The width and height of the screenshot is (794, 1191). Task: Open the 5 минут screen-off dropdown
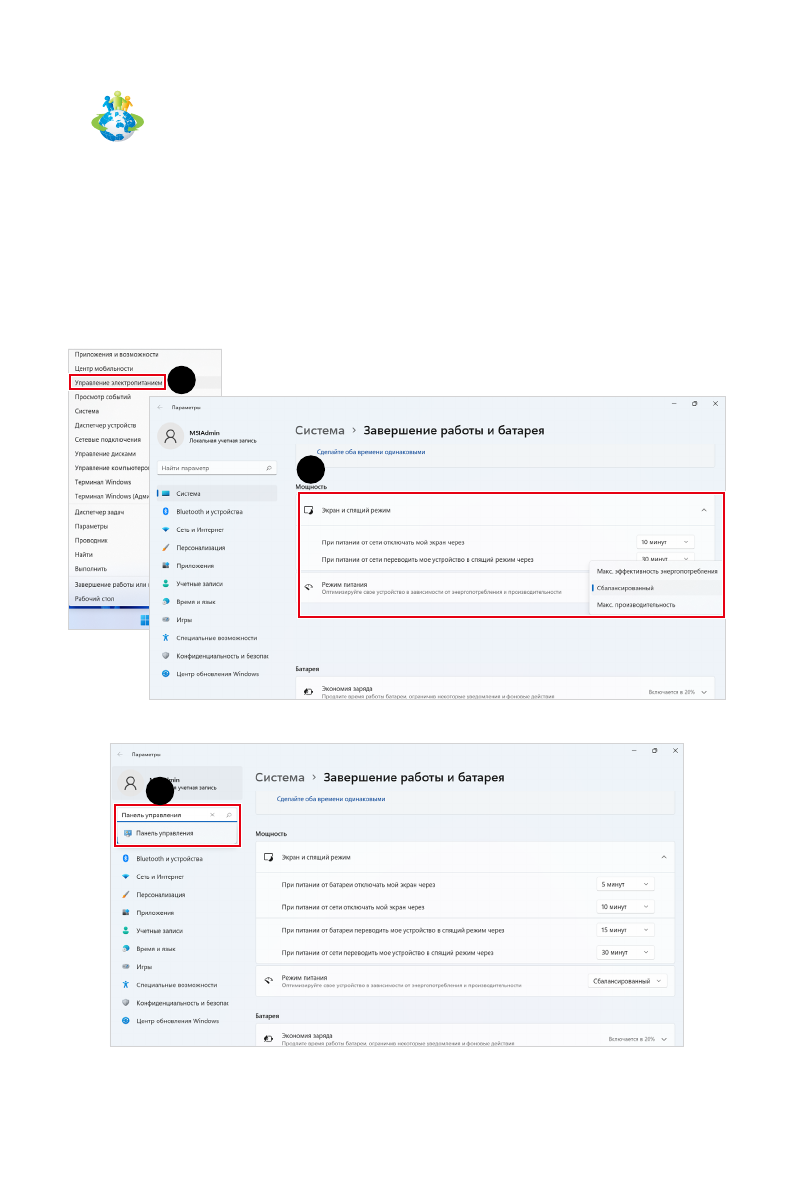coord(626,884)
